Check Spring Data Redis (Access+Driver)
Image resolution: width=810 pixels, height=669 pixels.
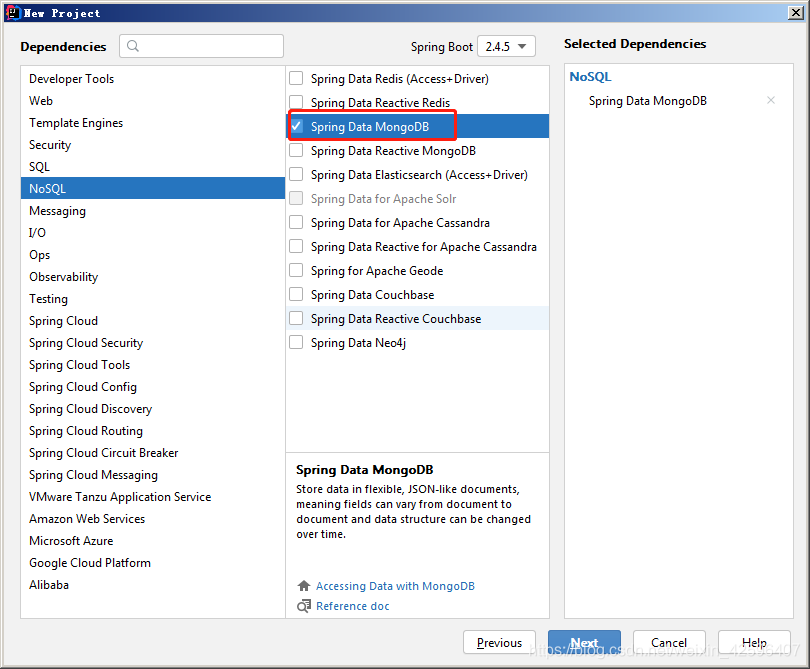[296, 79]
